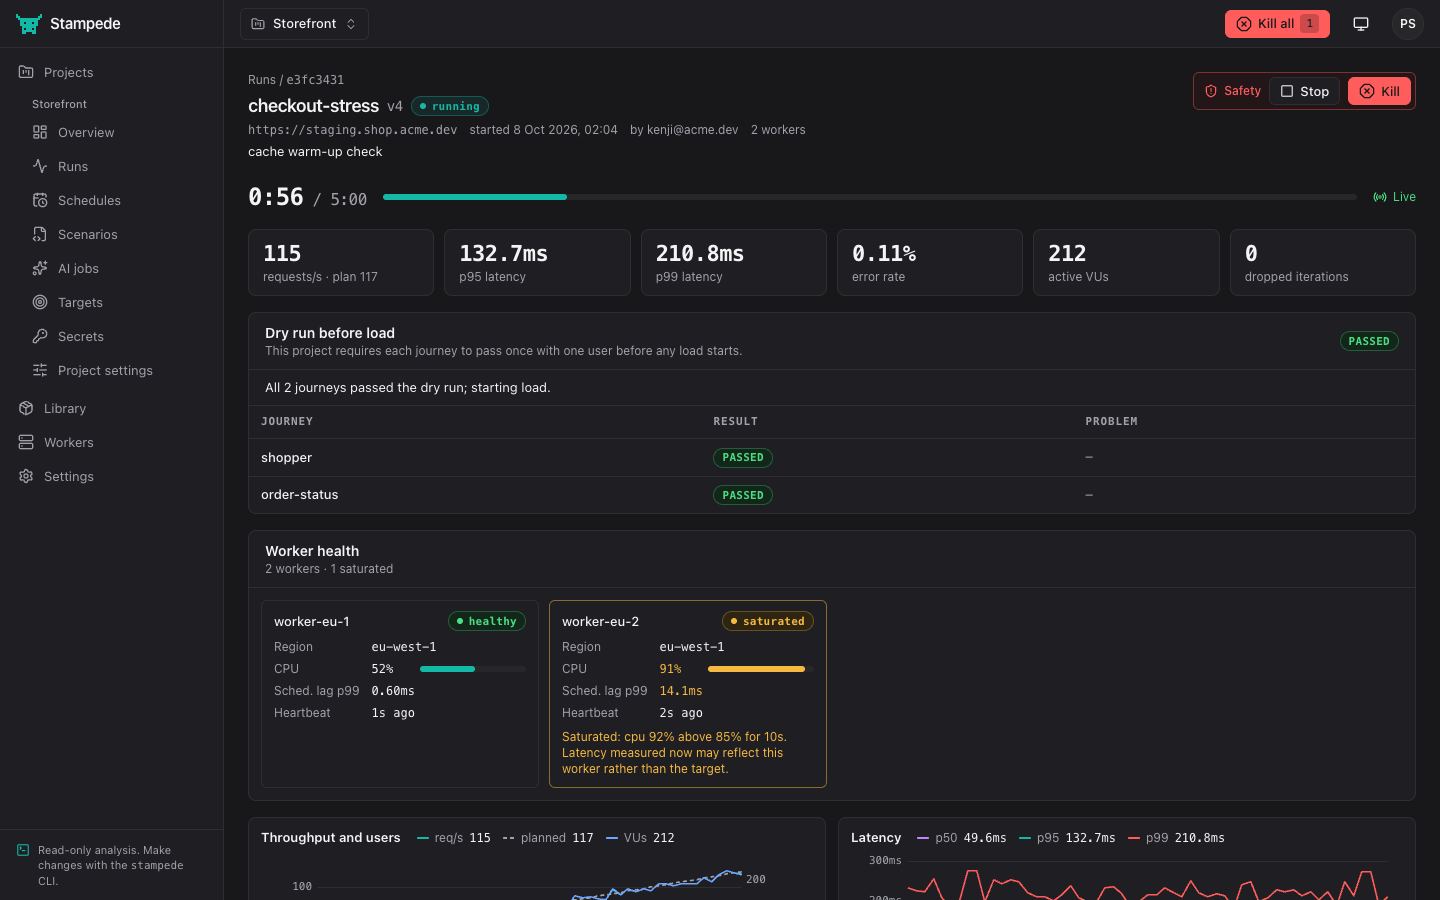Click the Secrets key icon
Viewport: 1440px width, 900px height.
pos(40,336)
